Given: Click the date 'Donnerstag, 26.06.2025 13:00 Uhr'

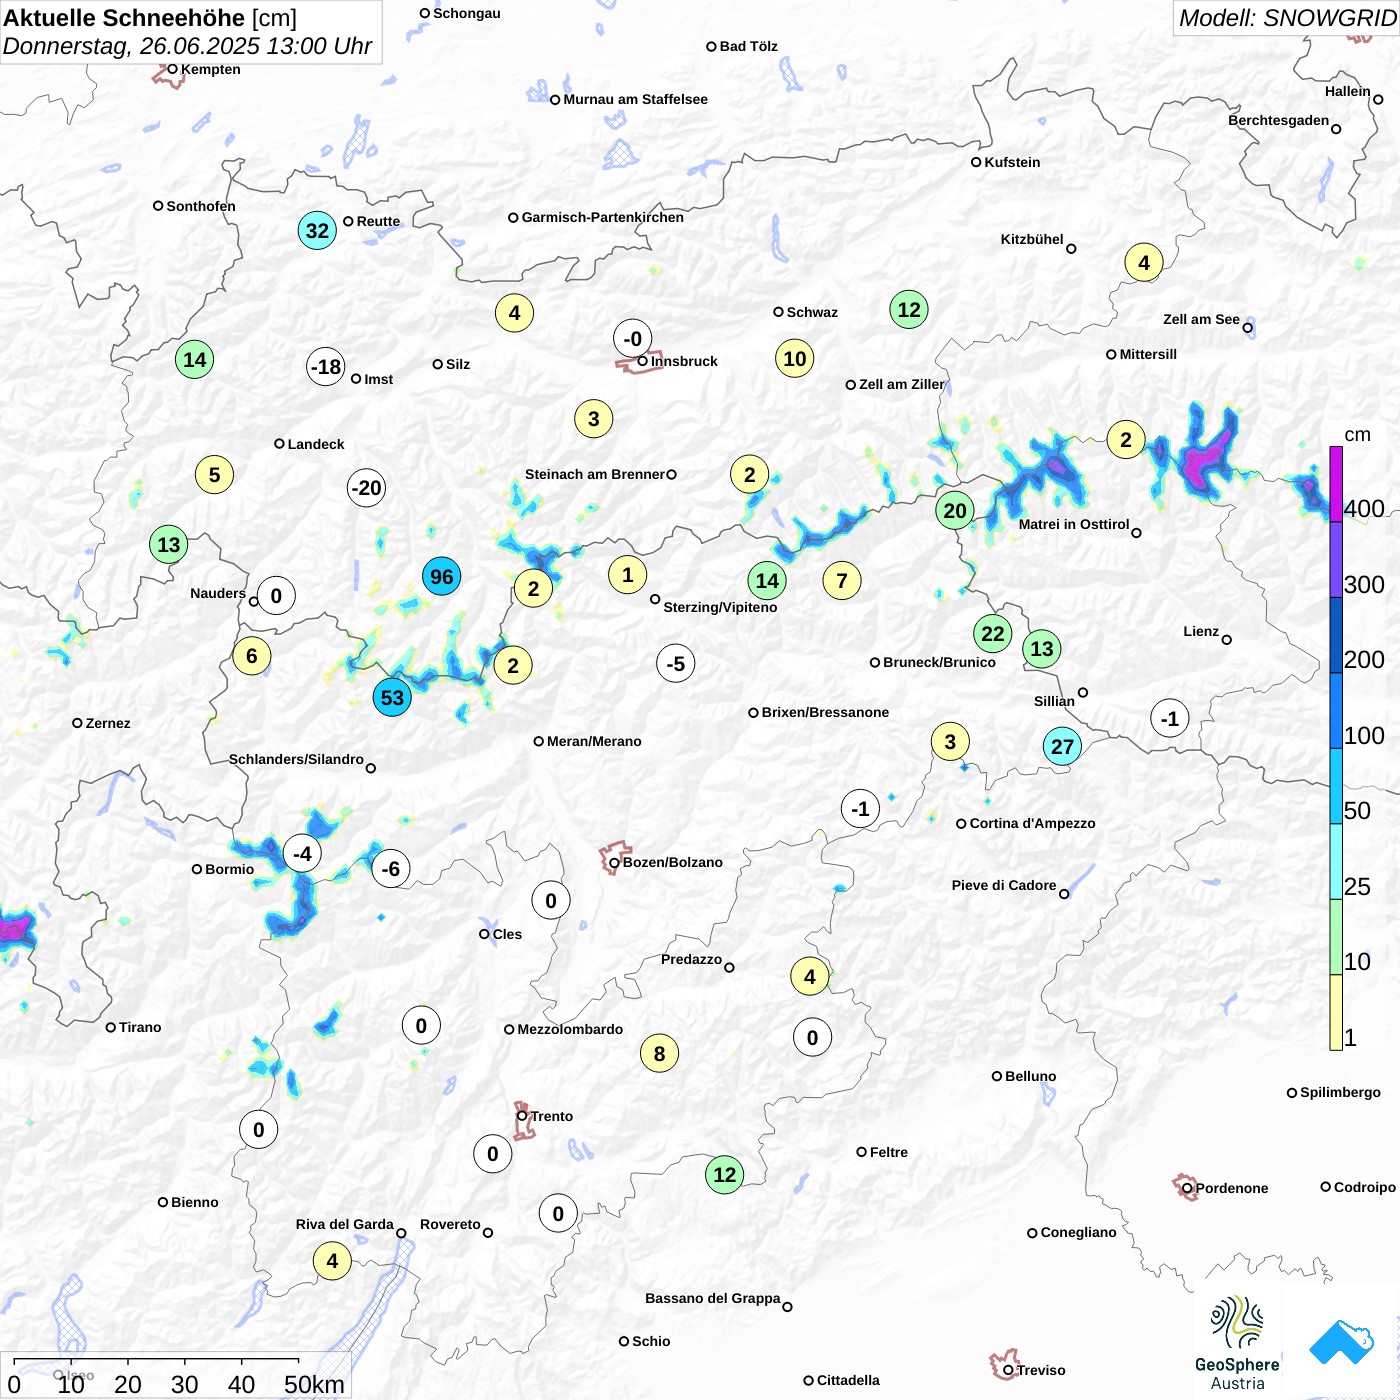Looking at the screenshot, I should [x=187, y=47].
